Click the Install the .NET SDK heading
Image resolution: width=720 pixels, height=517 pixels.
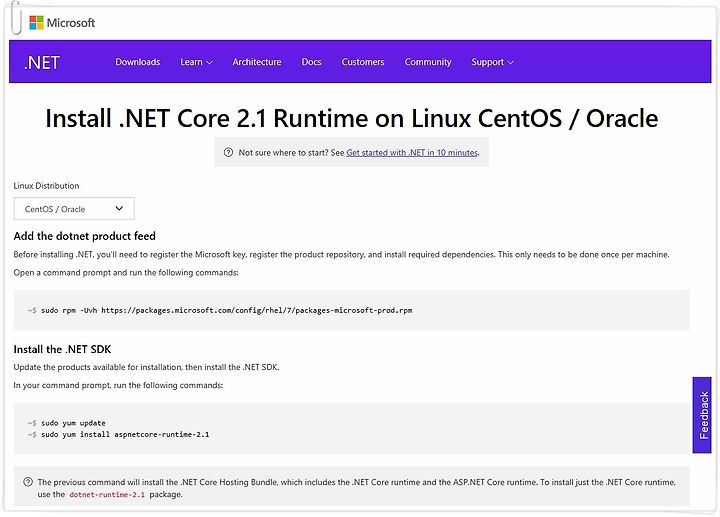(x=62, y=349)
